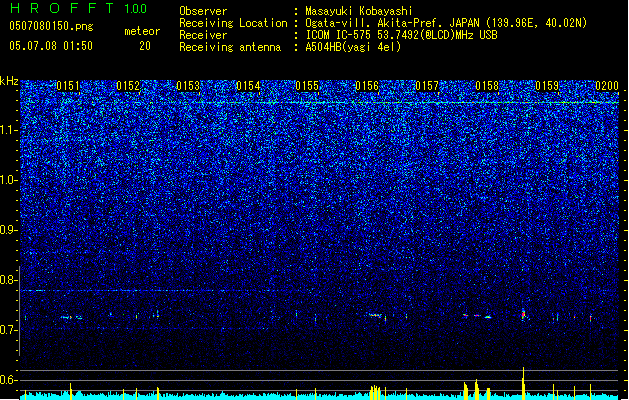The width and height of the screenshot is (629, 400).
Task: Click the 0157 time marker
Action: (x=427, y=86)
